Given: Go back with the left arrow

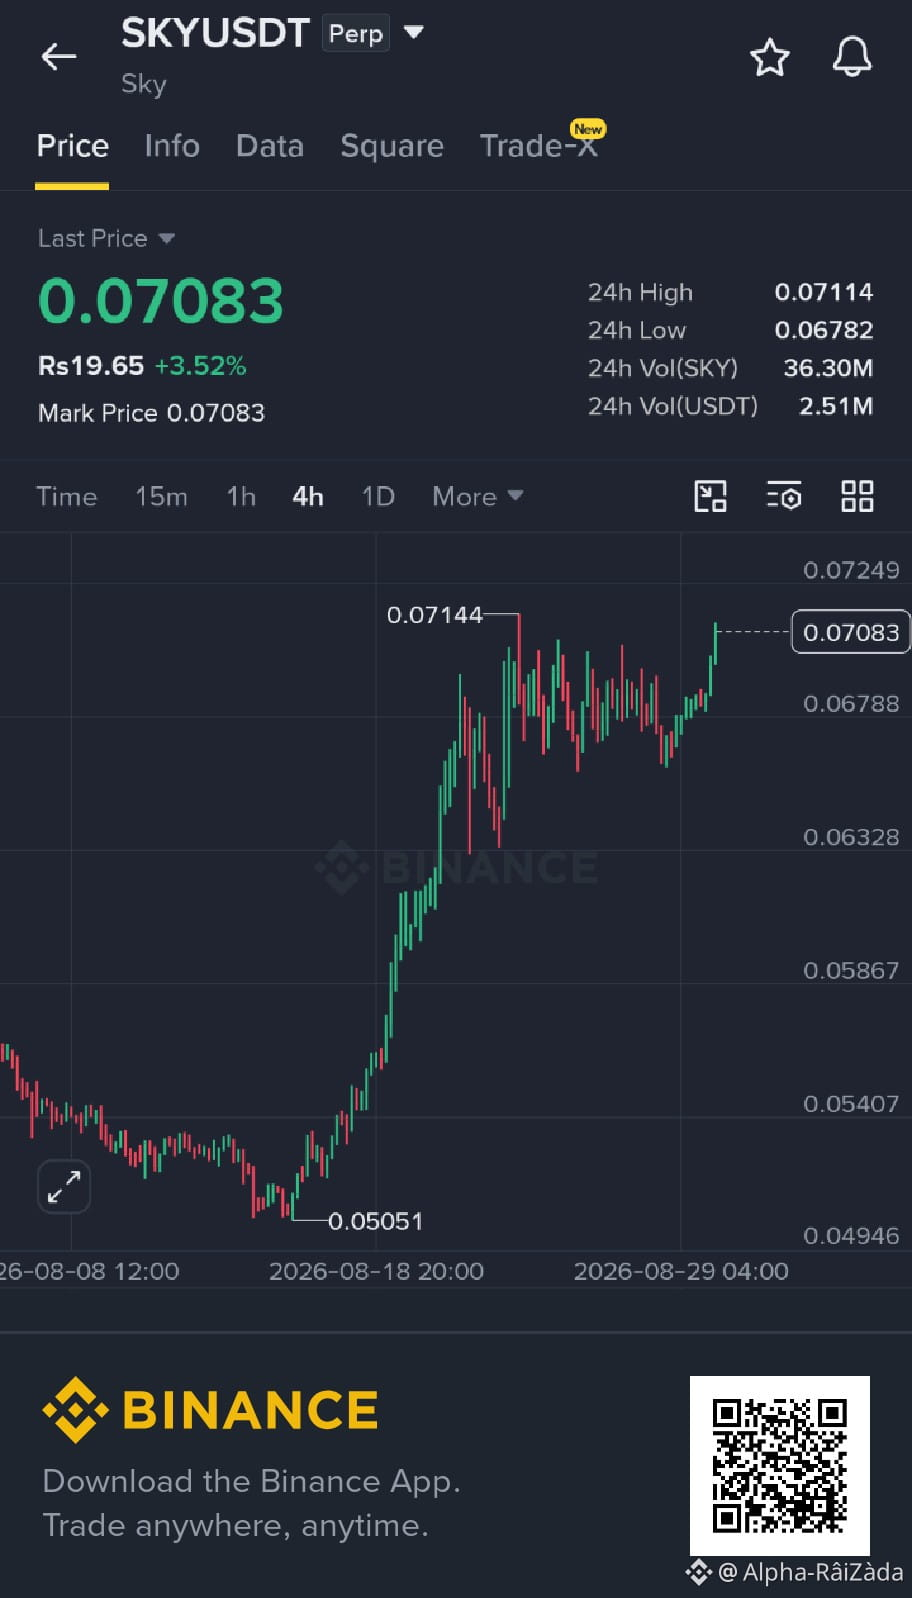Looking at the screenshot, I should tap(59, 57).
